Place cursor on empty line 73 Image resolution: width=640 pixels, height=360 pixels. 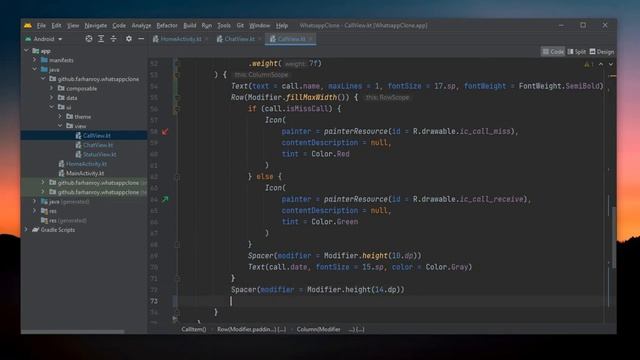(392, 301)
